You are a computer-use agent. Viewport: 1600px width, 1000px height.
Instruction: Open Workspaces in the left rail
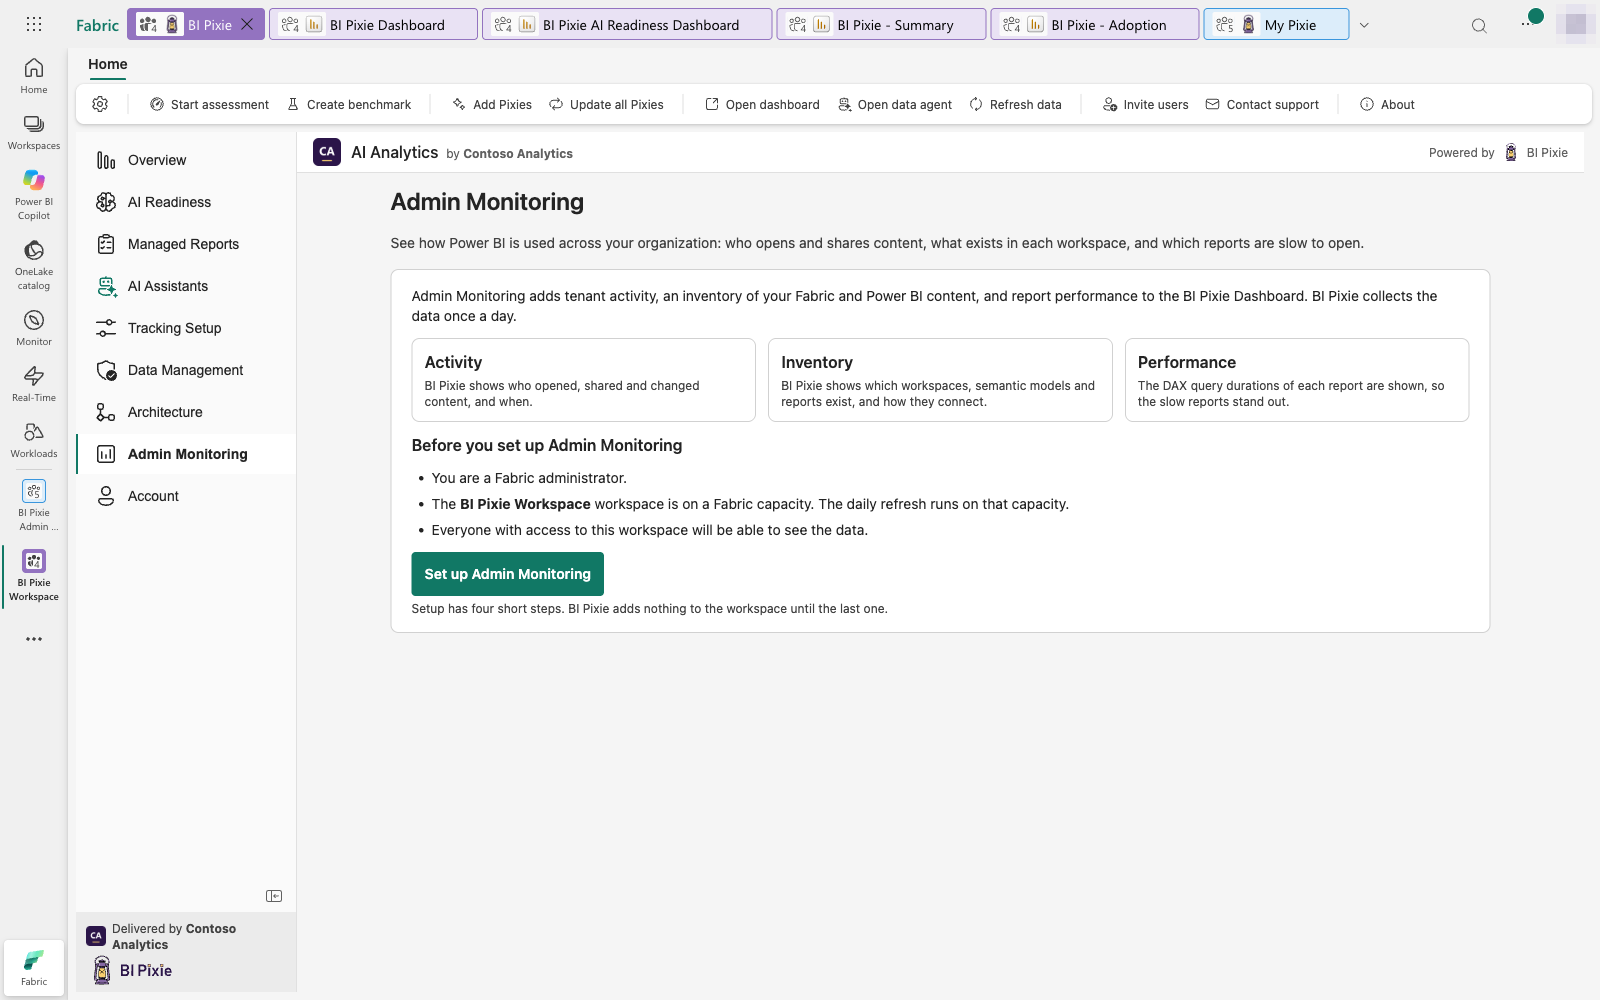click(x=34, y=132)
